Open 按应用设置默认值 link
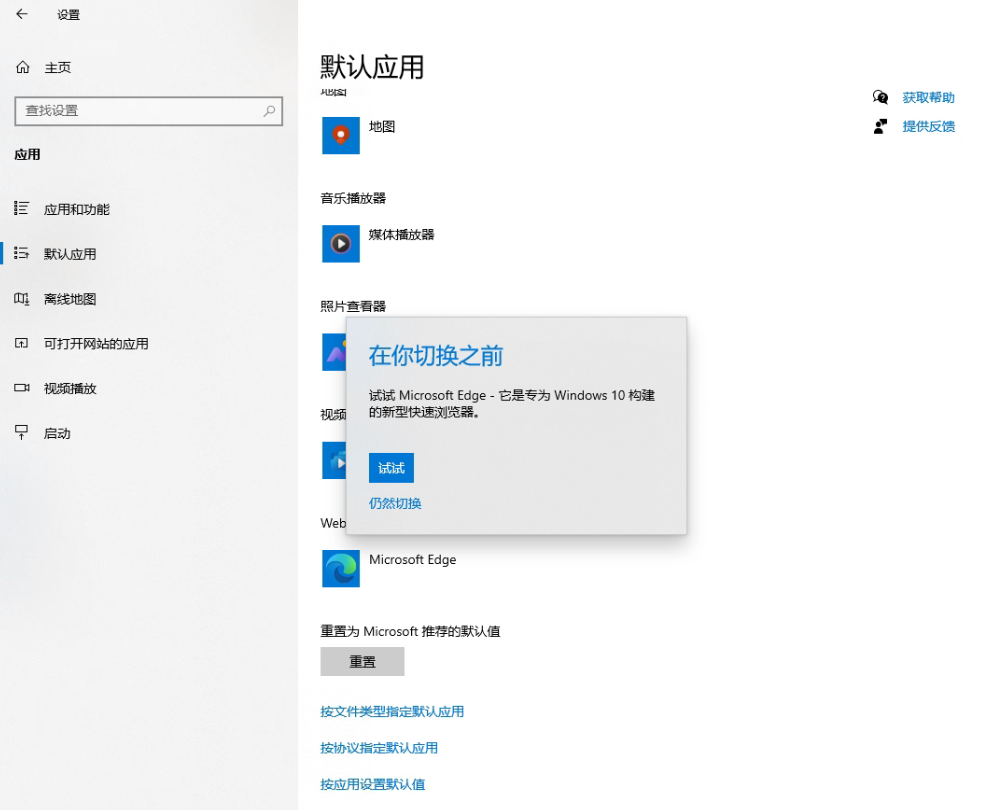Screen dimensions: 982x810 [x=373, y=784]
